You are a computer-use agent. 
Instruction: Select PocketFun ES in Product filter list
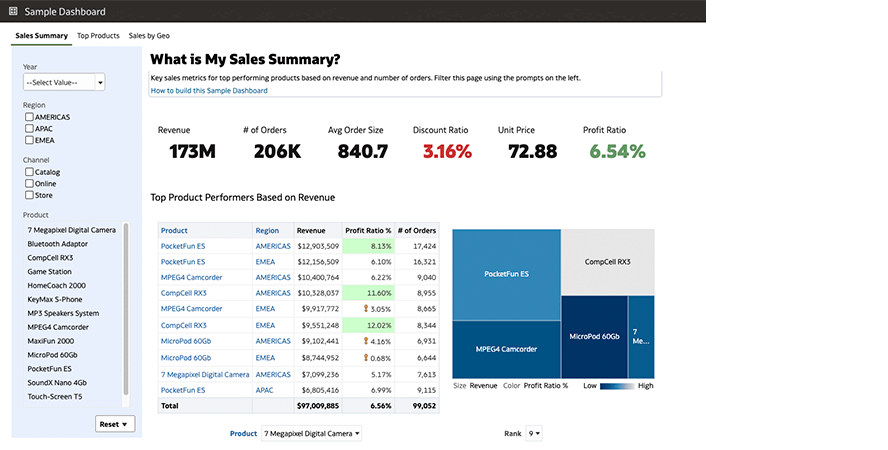[49, 368]
